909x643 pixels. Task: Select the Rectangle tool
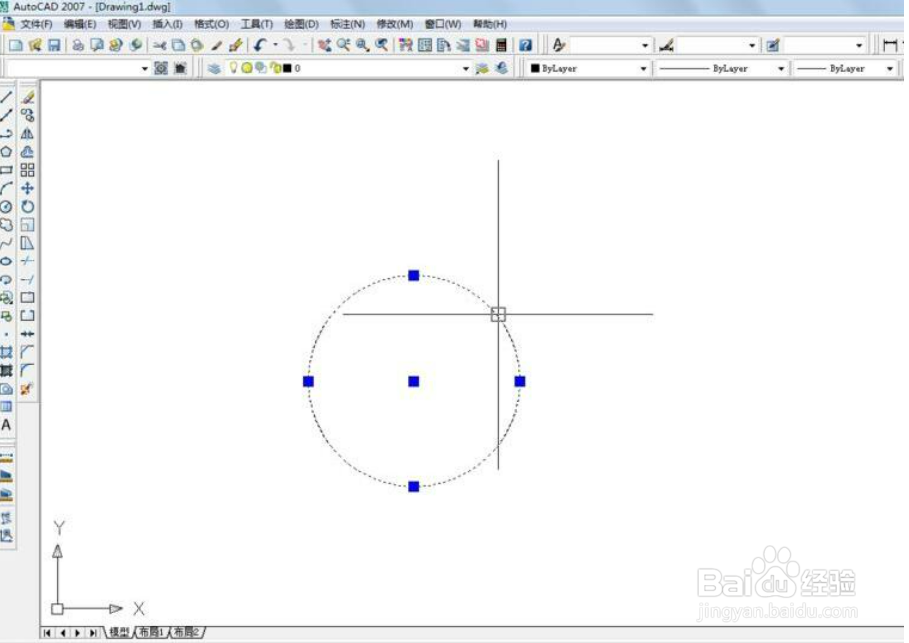point(8,170)
